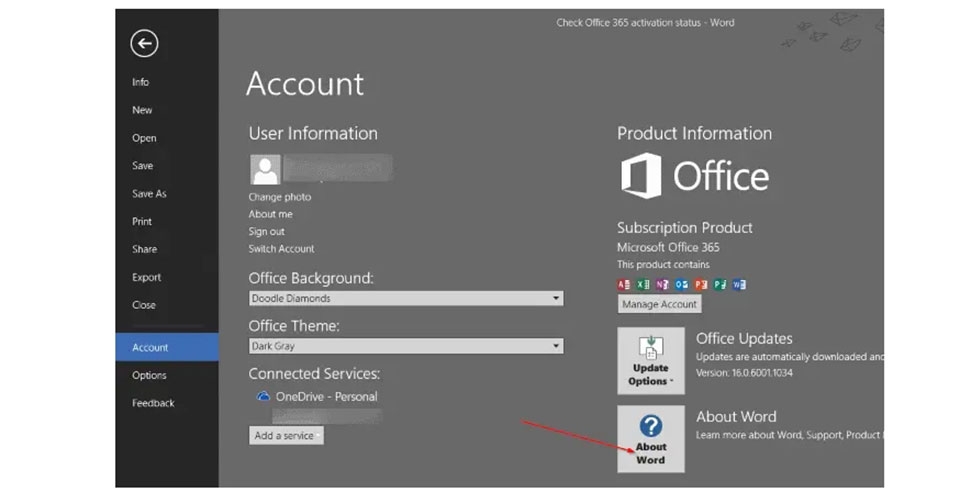Click the OneDrive cloud icon

coord(263,397)
